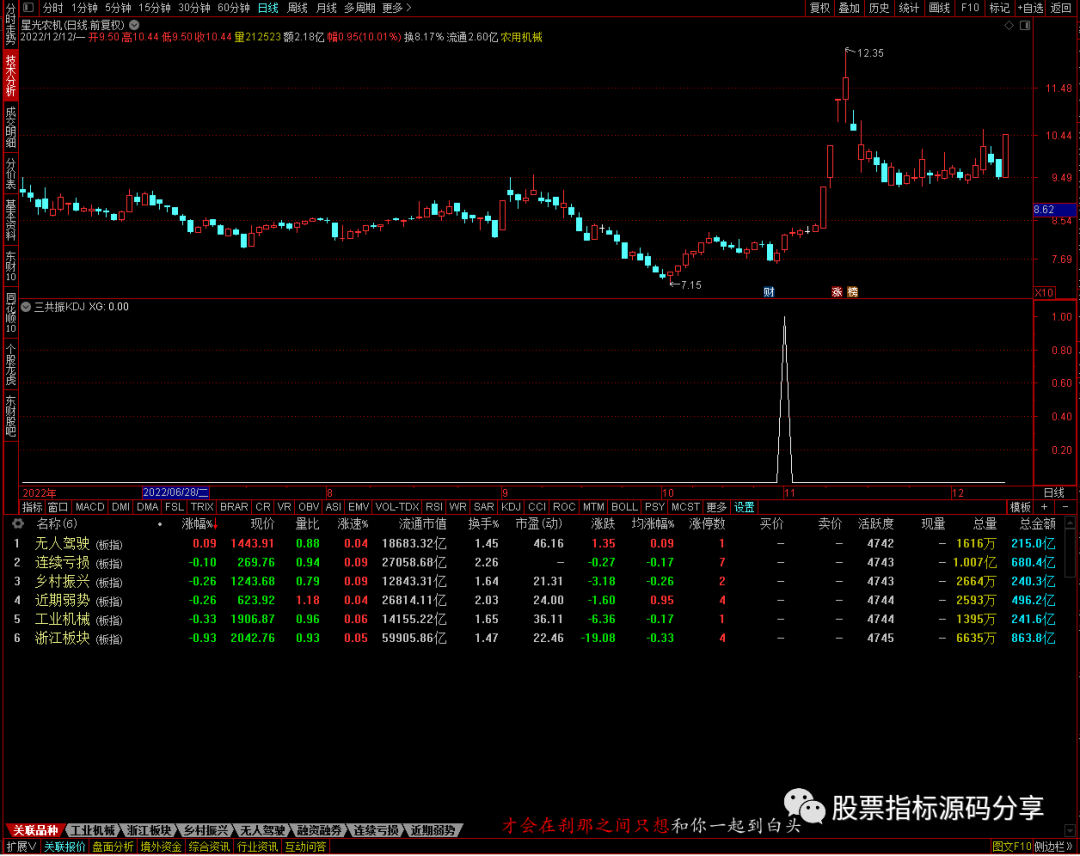Click the 返回 back button

pyautogui.click(x=1061, y=8)
